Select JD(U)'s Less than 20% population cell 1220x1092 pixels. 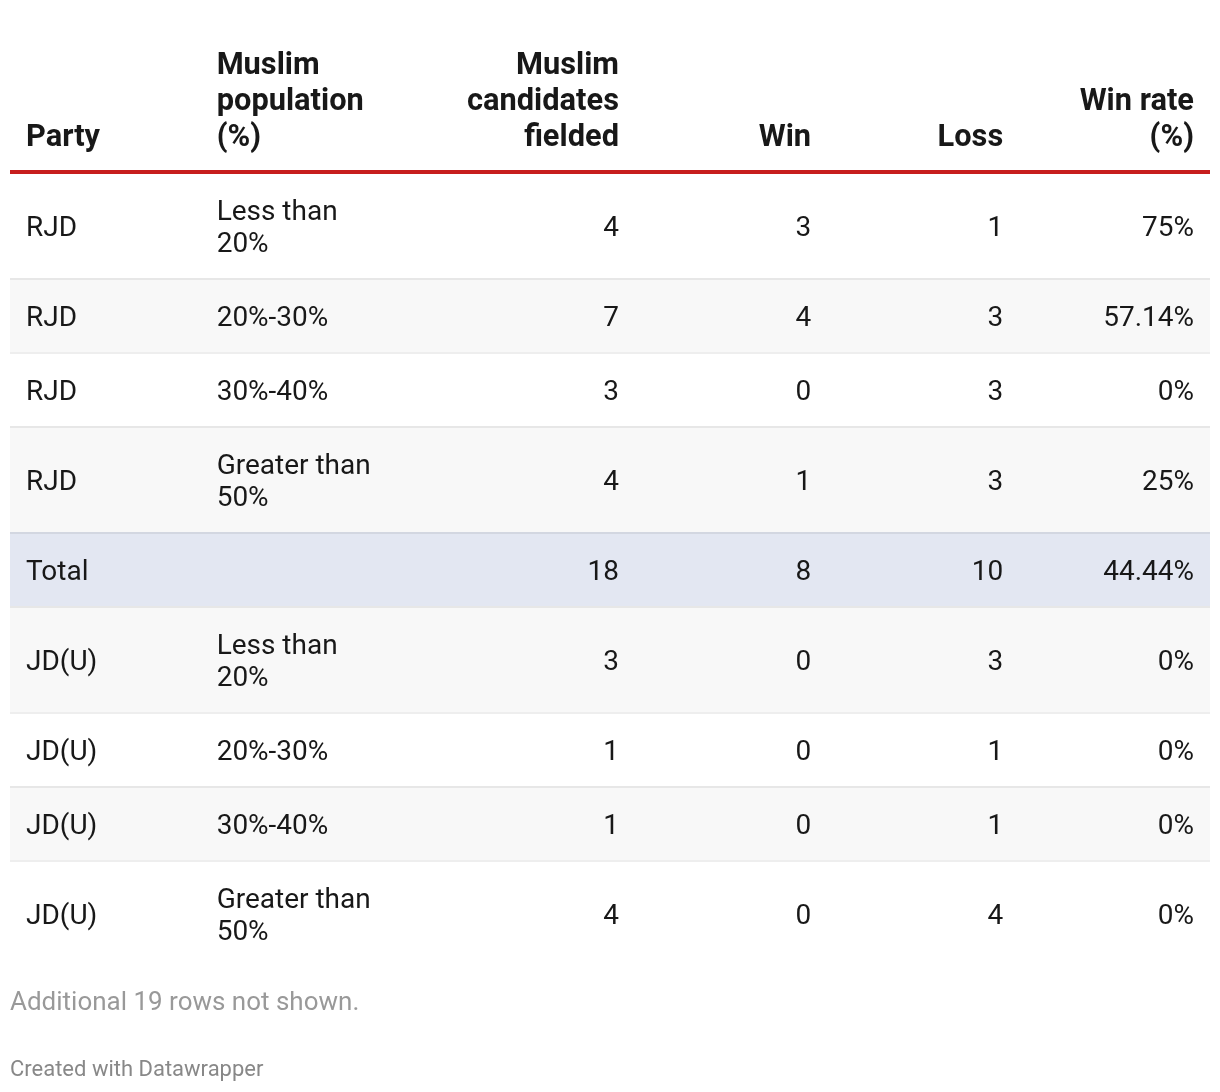(x=277, y=660)
